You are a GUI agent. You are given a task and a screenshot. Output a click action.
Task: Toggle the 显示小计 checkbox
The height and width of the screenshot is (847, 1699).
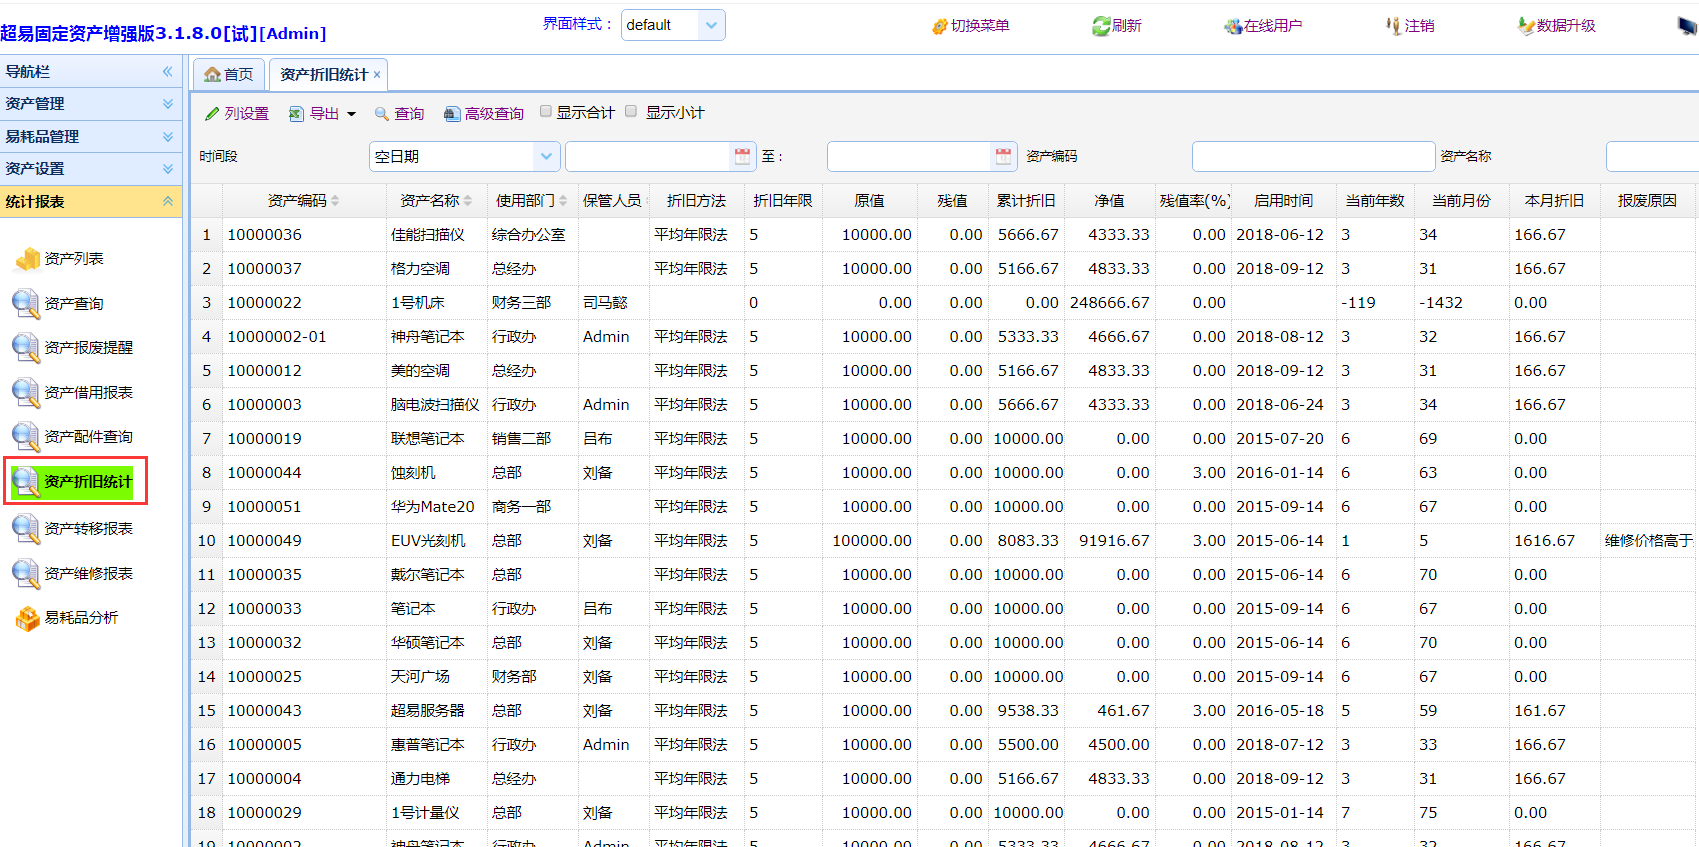tap(631, 112)
